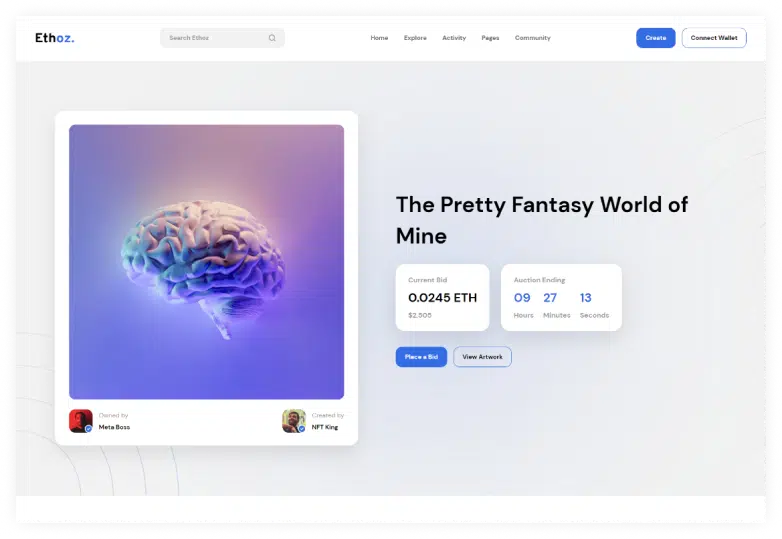Open the brain artwork image
782x539 pixels.
tap(206, 262)
